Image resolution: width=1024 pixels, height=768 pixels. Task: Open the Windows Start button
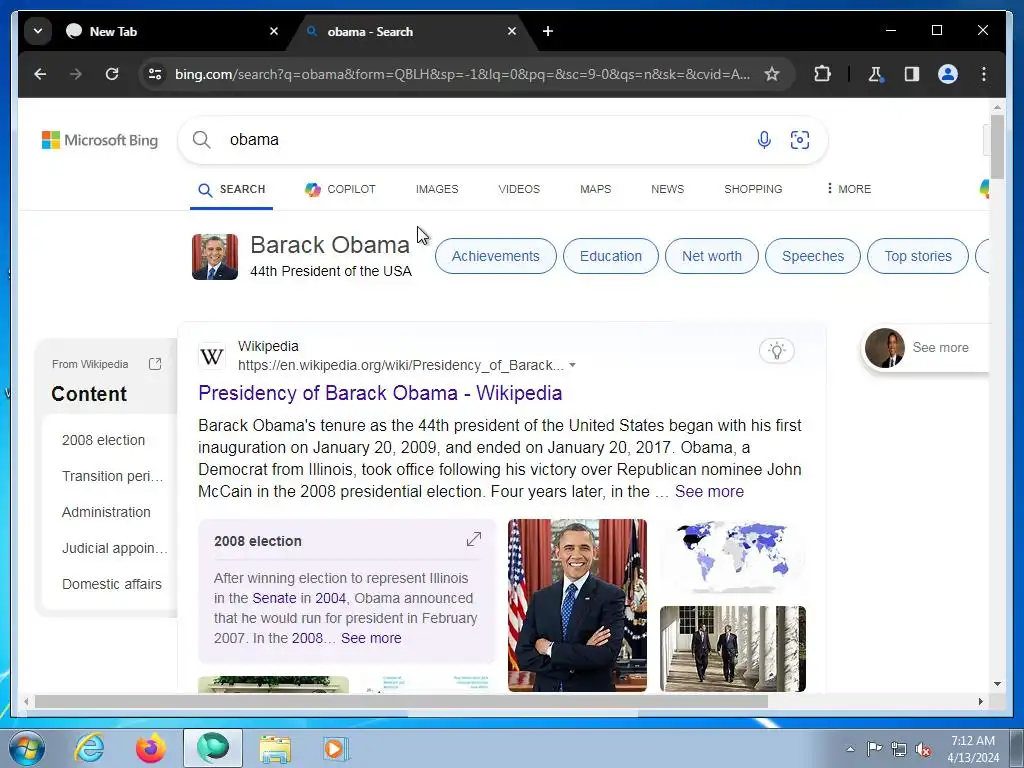(x=26, y=748)
